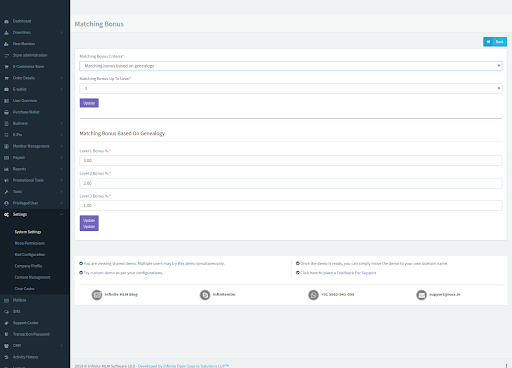Expand the Order Details submenu chevron
Screen dimensions: 512x368
coord(62,78)
